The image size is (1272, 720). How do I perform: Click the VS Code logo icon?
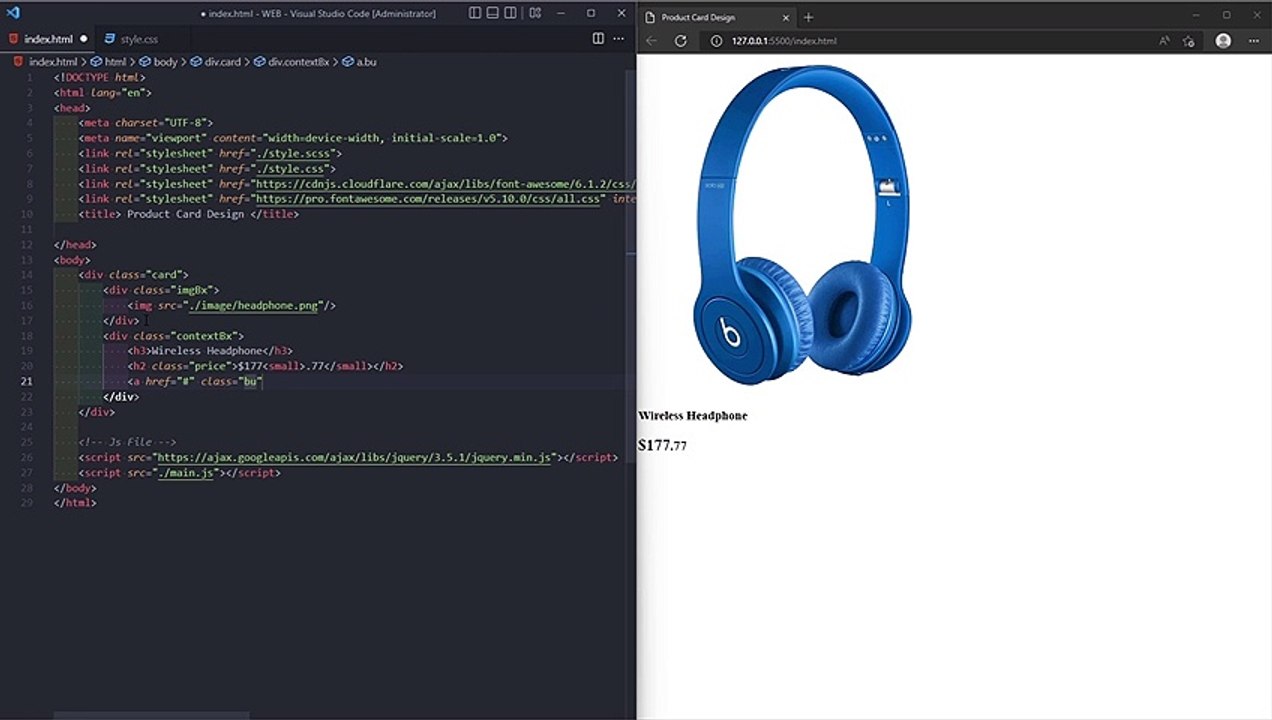pos(13,13)
